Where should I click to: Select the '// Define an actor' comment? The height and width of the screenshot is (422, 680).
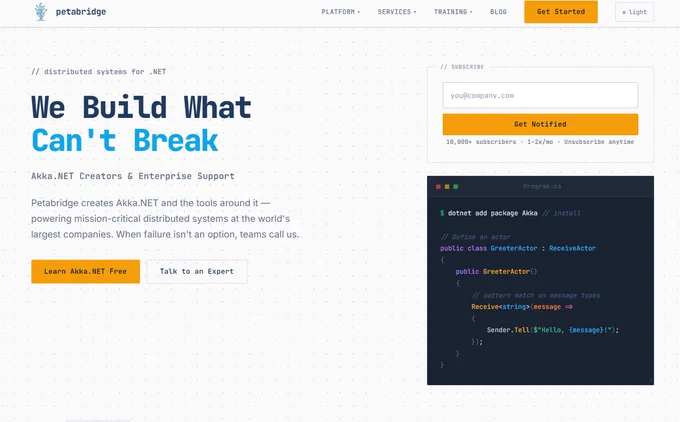(476, 237)
